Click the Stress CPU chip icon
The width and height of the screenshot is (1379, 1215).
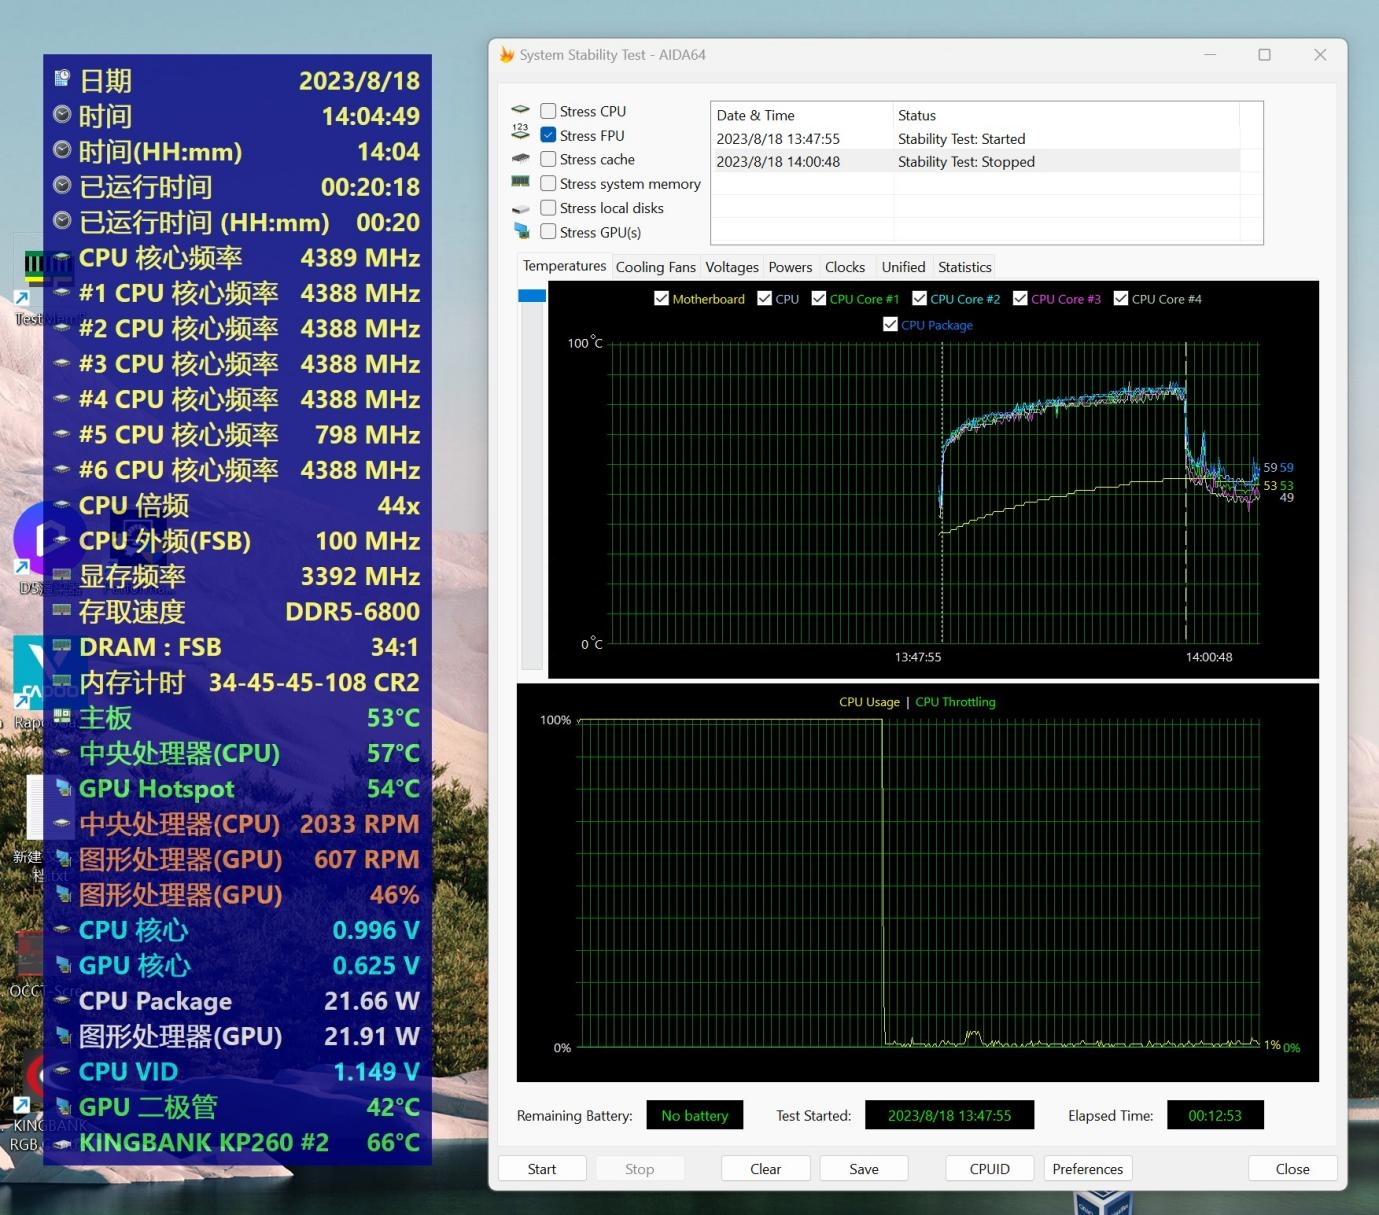click(520, 110)
